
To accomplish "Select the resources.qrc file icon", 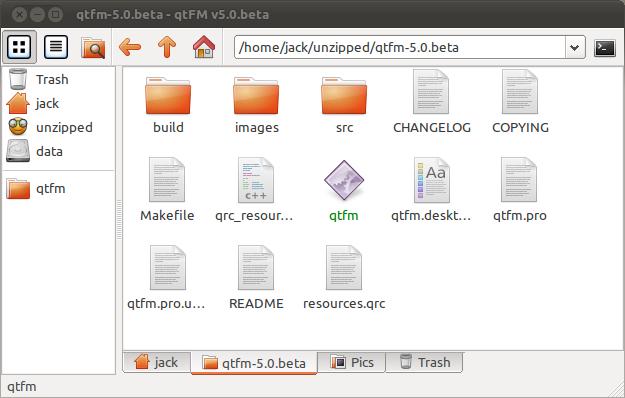I will [x=344, y=268].
